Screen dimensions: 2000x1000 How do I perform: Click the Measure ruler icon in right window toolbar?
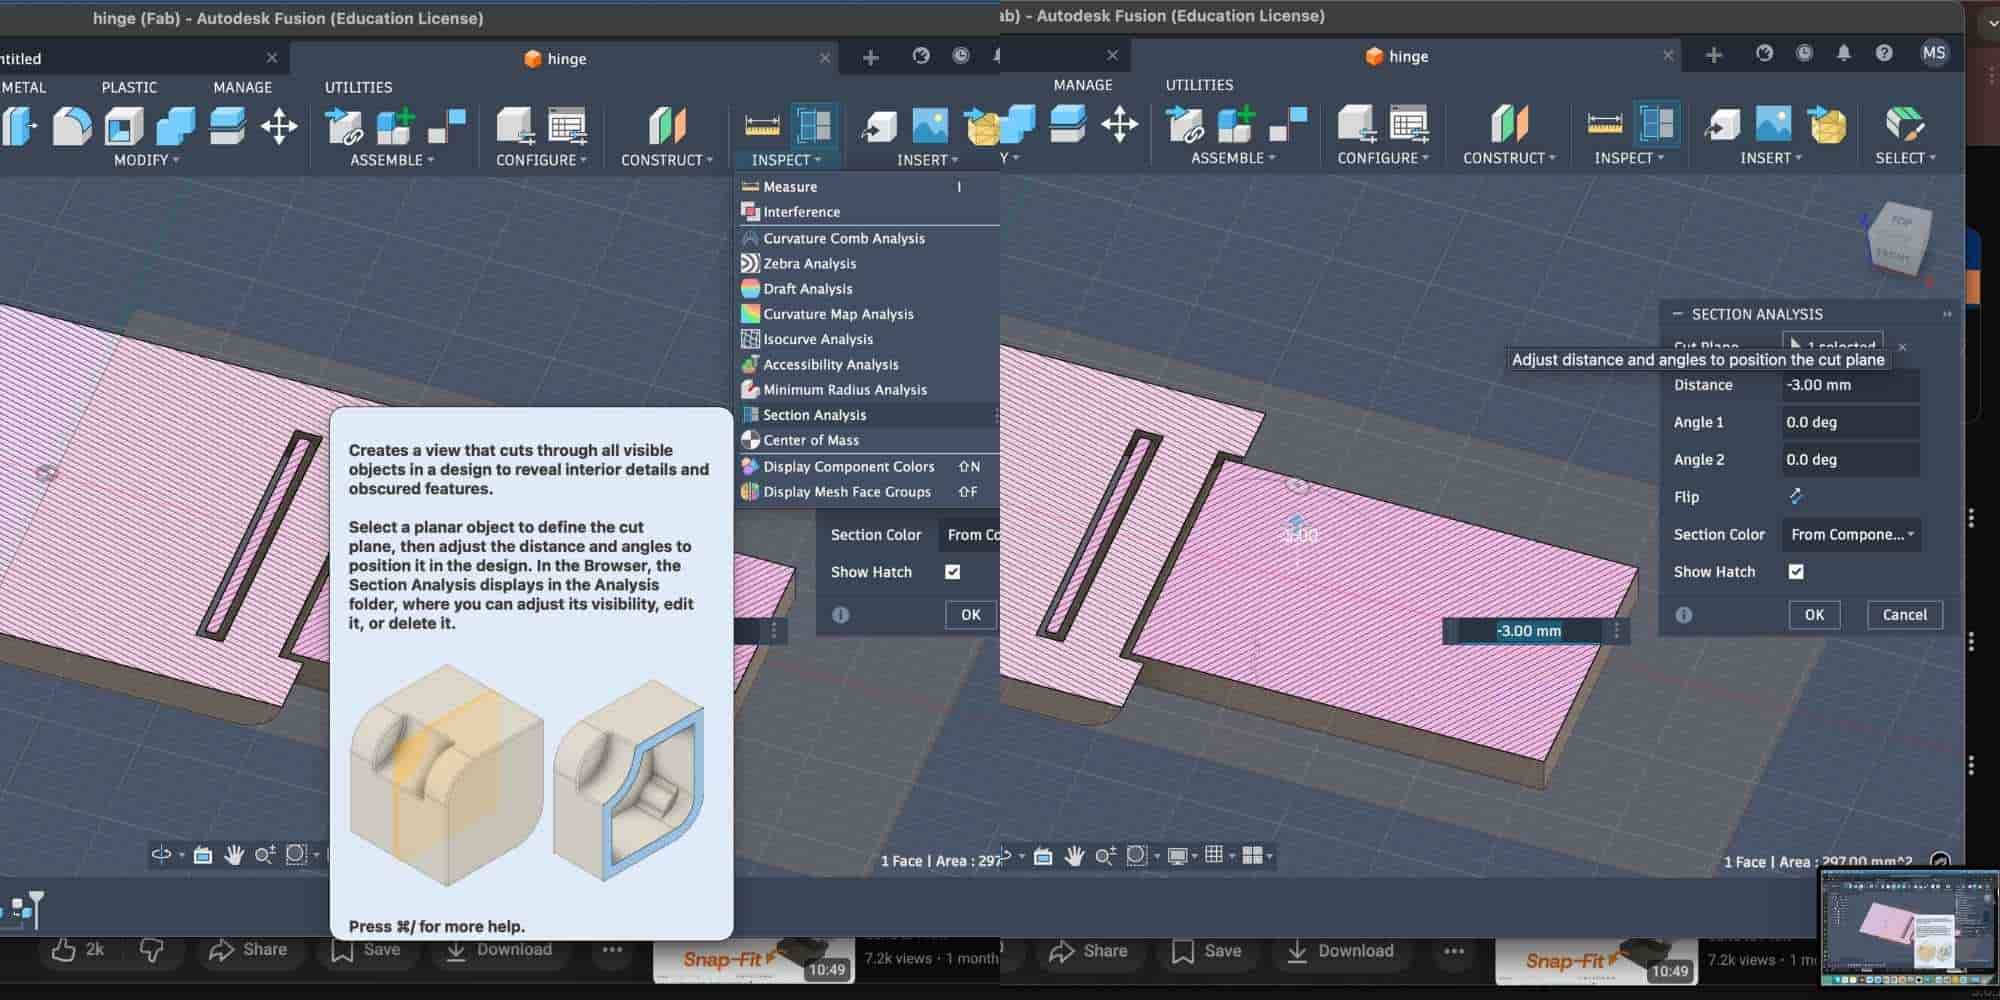coord(1604,124)
